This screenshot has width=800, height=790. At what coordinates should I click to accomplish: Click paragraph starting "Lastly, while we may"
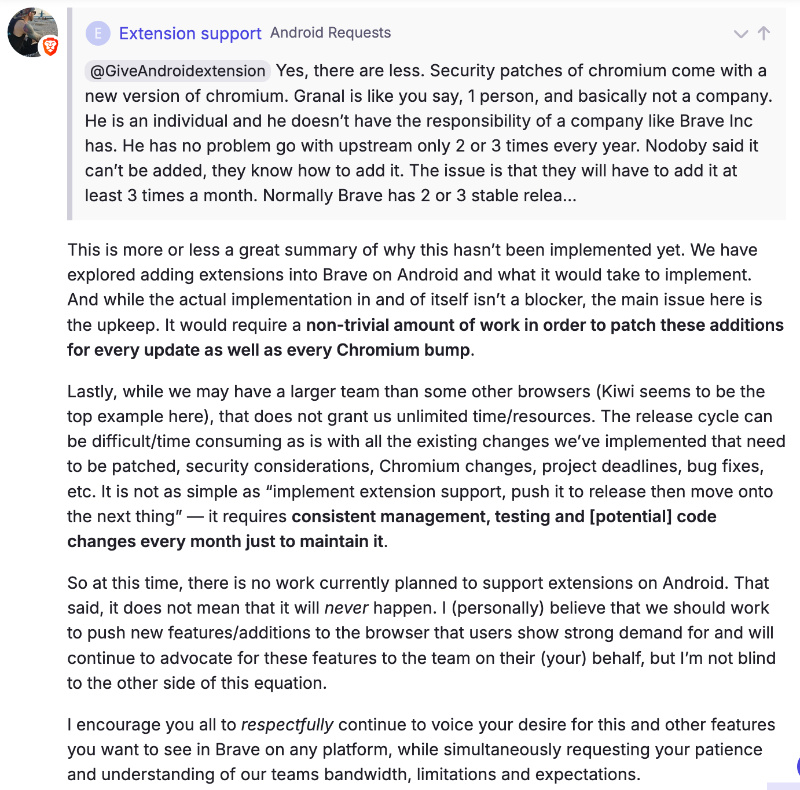click(426, 466)
